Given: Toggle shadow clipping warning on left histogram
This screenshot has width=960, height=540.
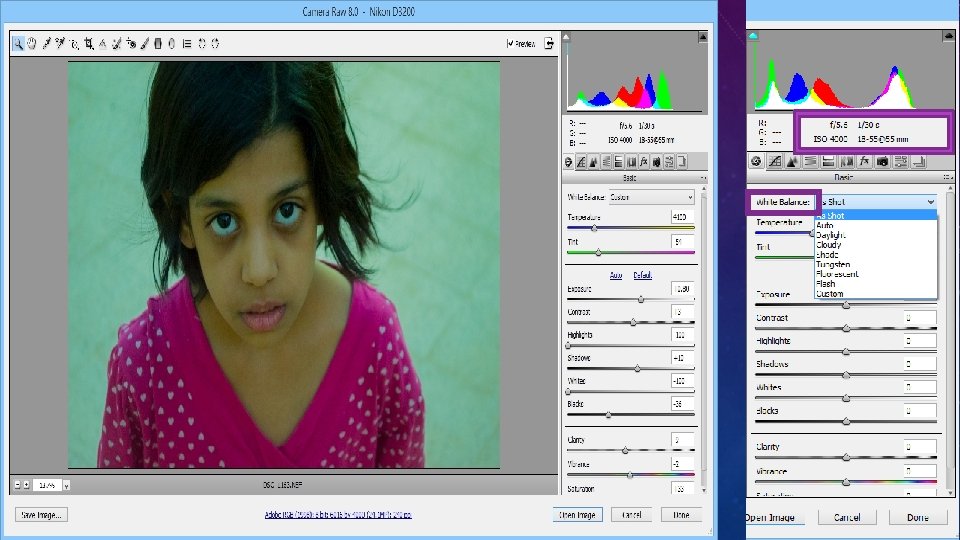Looking at the screenshot, I should coord(568,38).
